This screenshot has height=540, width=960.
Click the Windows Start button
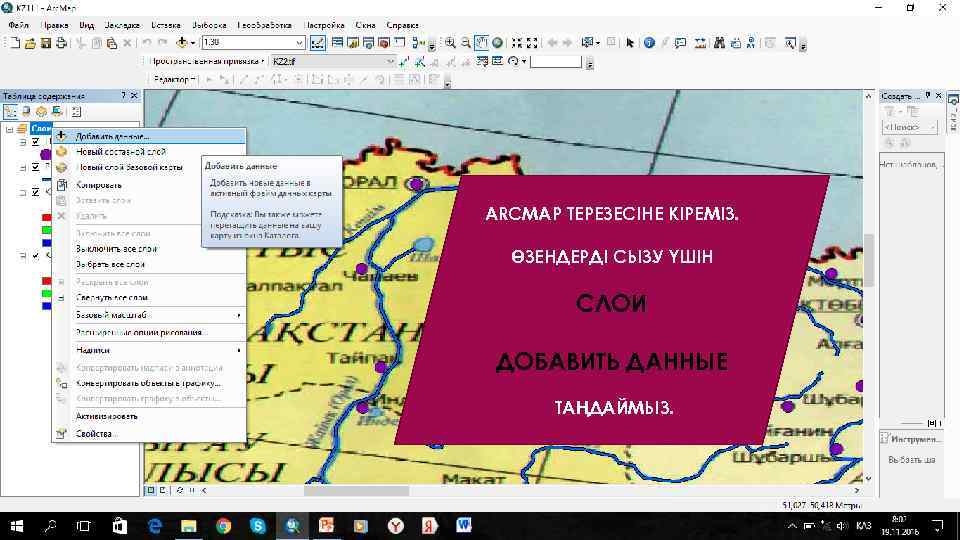[17, 526]
